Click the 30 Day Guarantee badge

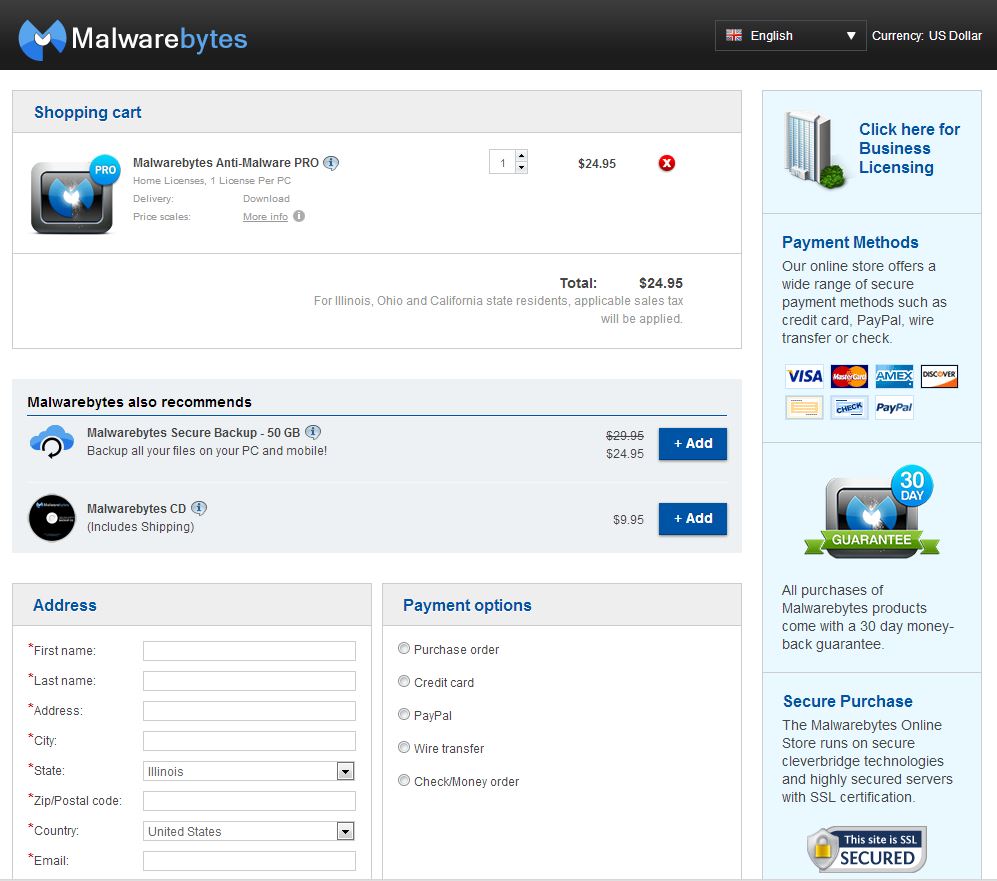[x=872, y=512]
